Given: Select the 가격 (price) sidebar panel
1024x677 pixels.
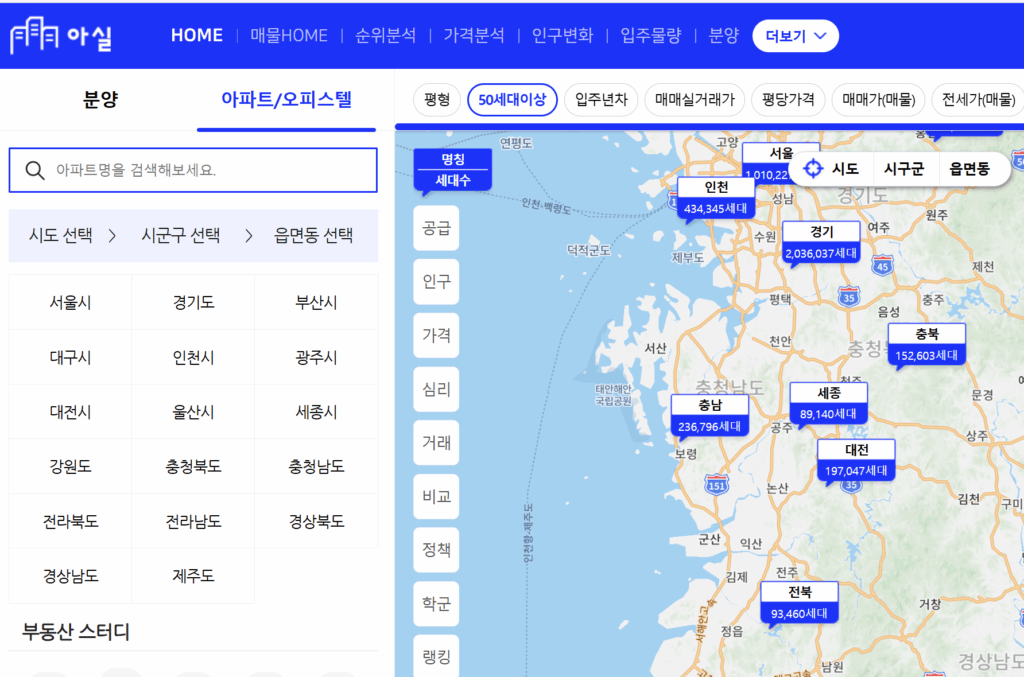Looking at the screenshot, I should click(x=436, y=335).
